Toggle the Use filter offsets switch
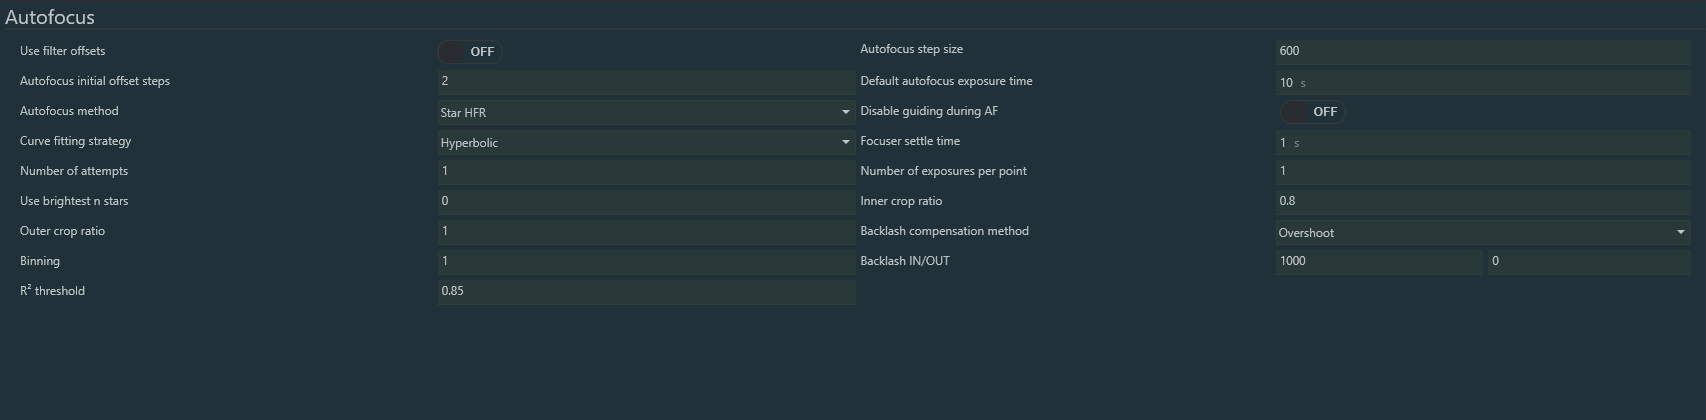1706x420 pixels. click(469, 52)
